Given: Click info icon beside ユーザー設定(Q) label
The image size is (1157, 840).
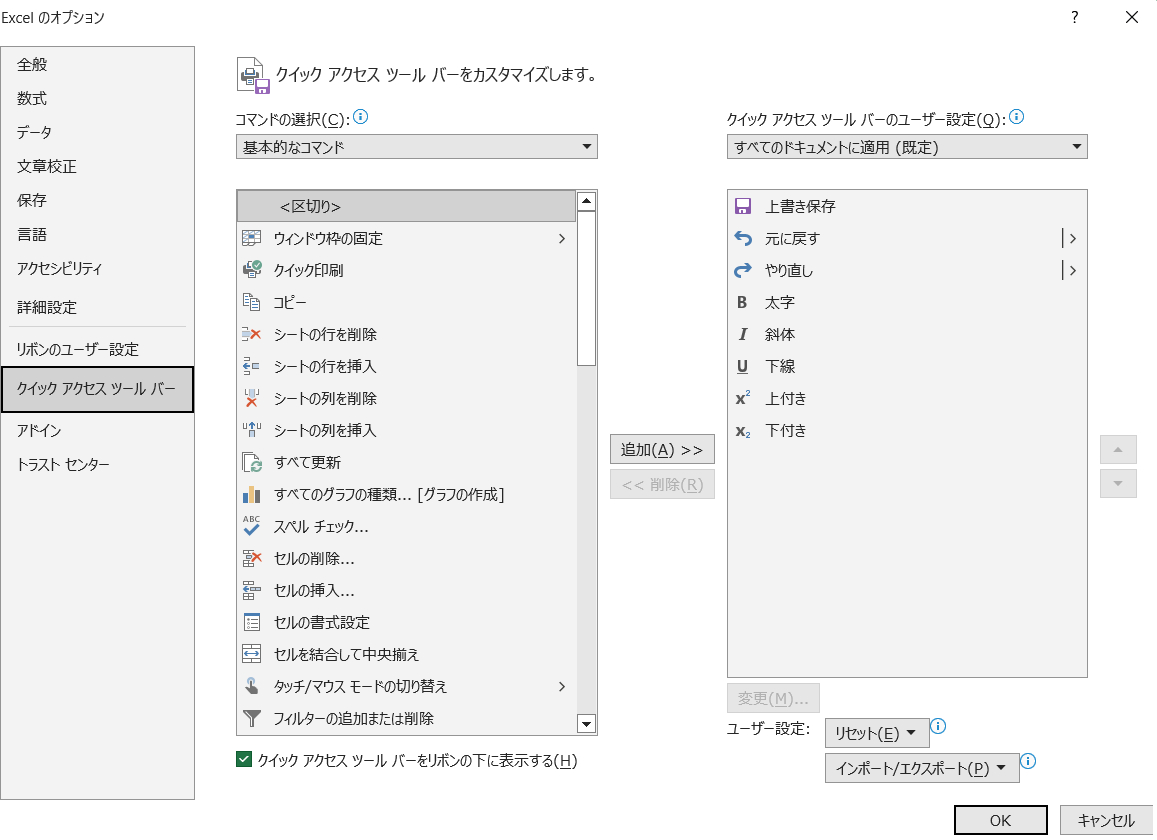Looking at the screenshot, I should click(1016, 117).
